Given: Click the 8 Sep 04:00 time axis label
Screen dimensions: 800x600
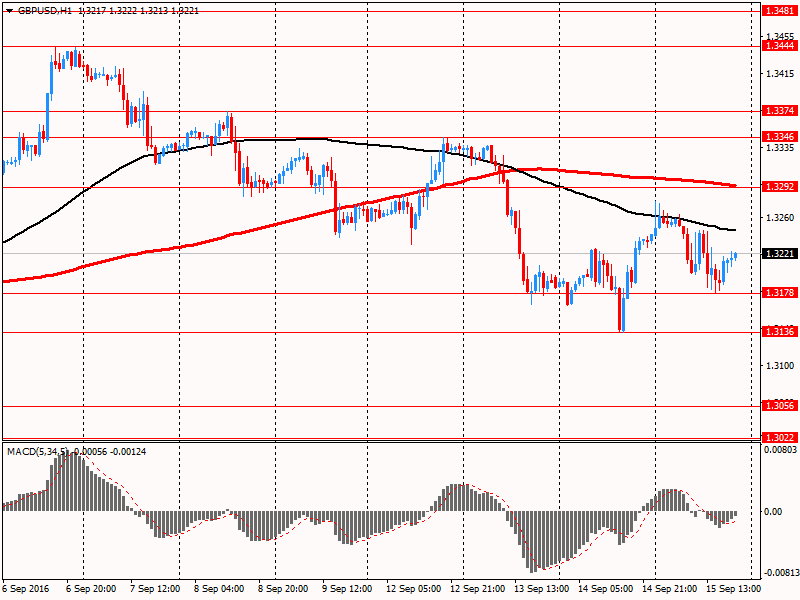Looking at the screenshot, I should 219,589.
